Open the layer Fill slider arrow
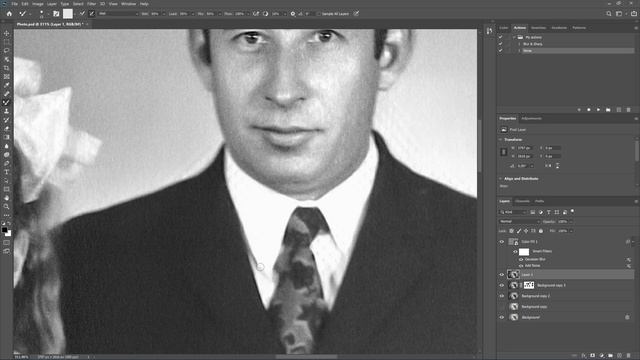 click(x=571, y=231)
